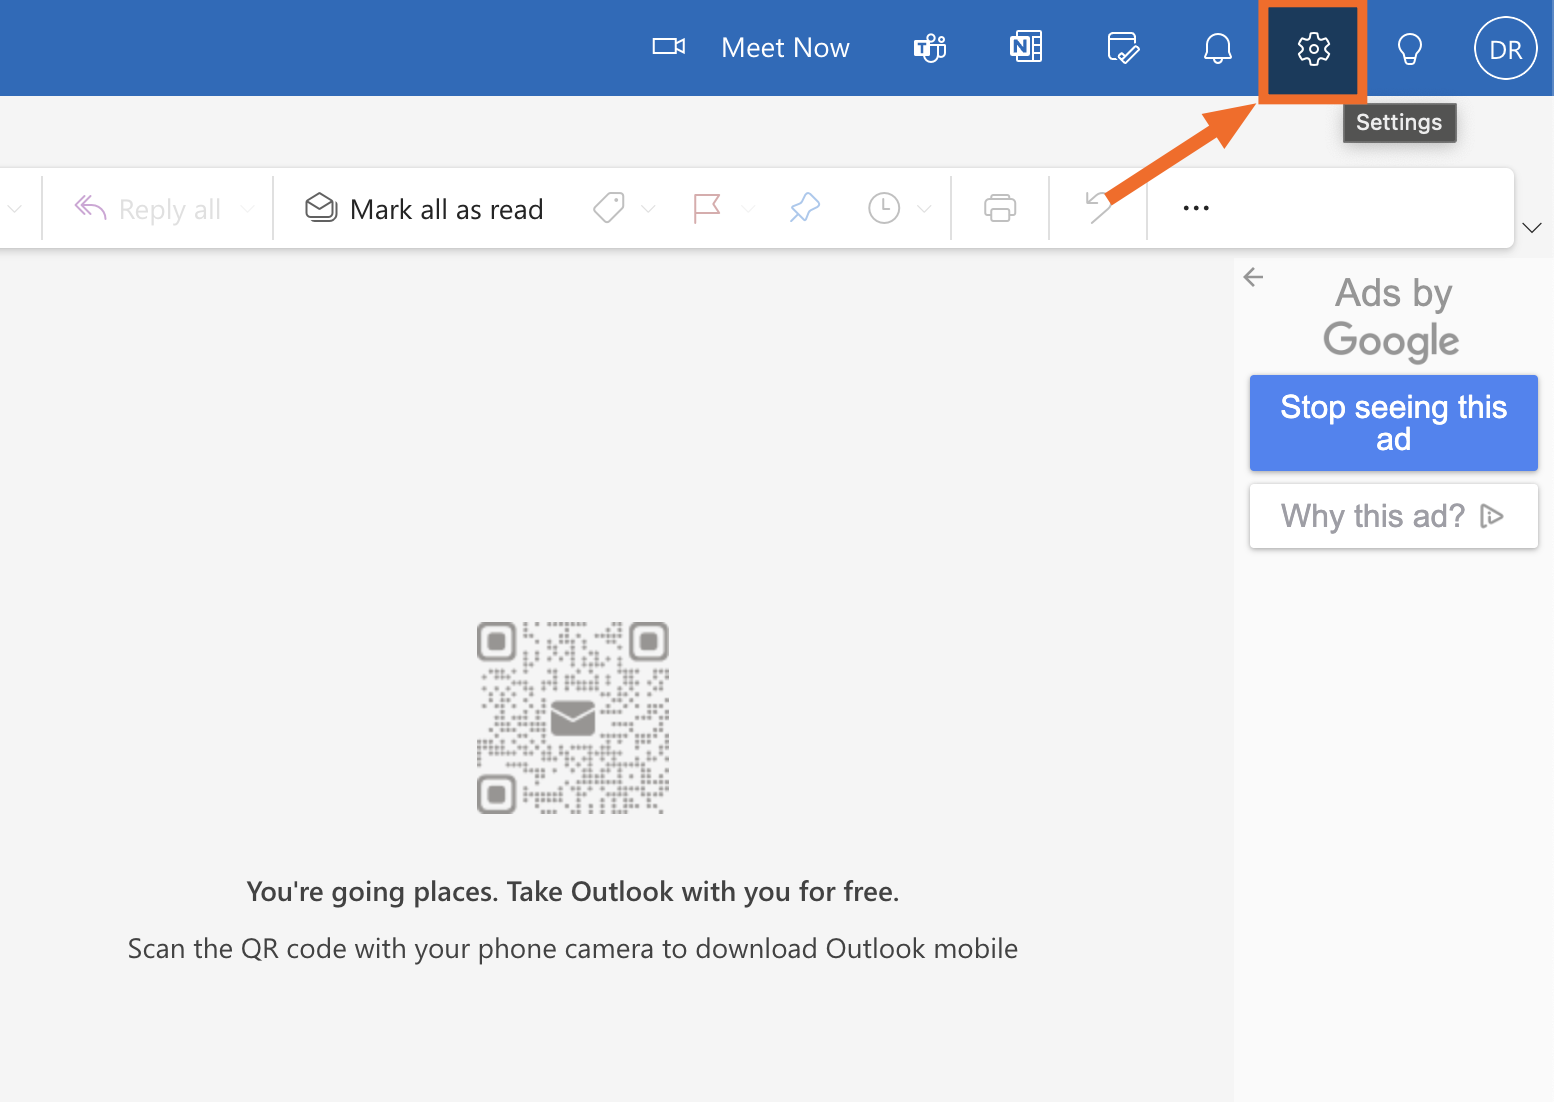Collapse the ad pane back arrow
The height and width of the screenshot is (1102, 1554).
(x=1253, y=277)
